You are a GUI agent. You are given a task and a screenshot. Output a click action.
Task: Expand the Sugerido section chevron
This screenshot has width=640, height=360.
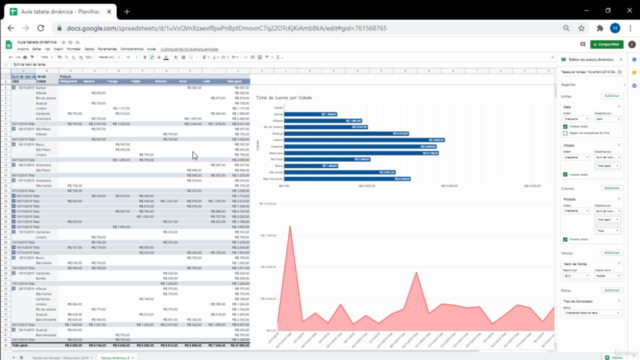pyautogui.click(x=624, y=85)
